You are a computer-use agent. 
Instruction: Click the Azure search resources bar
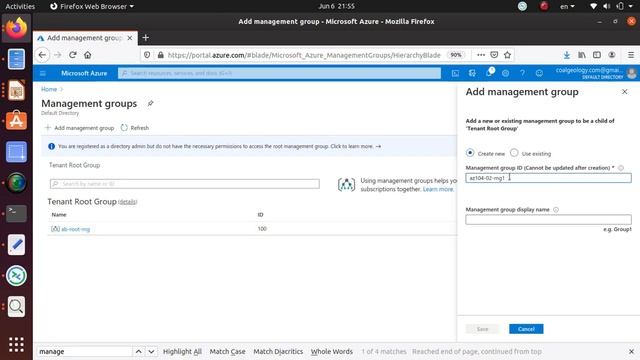pyautogui.click(x=279, y=73)
